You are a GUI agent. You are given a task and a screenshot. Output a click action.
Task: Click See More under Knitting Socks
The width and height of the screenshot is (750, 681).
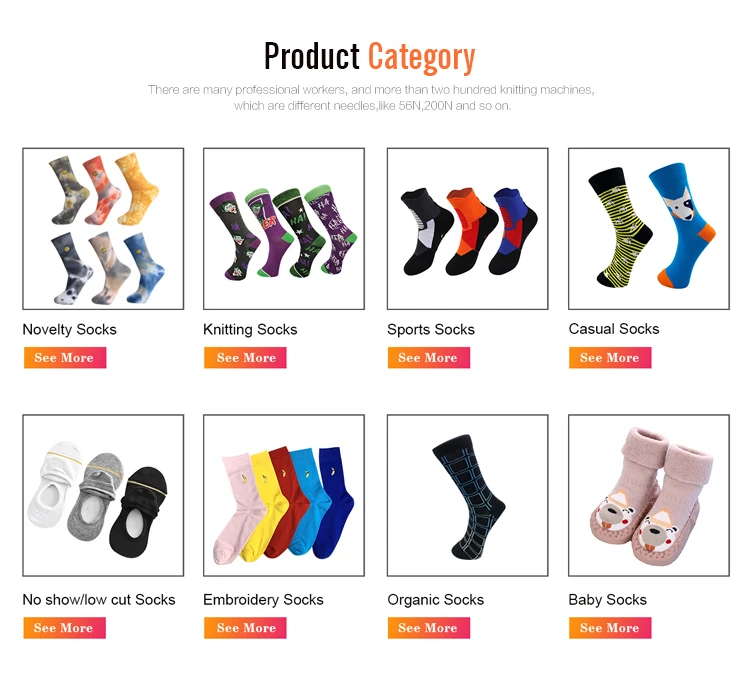(245, 358)
